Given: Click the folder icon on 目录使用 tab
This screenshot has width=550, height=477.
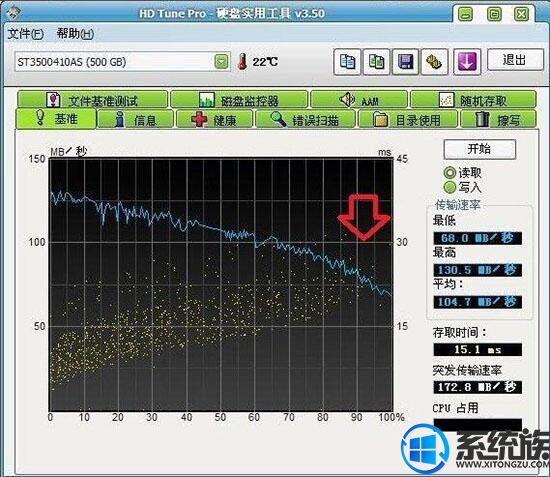Looking at the screenshot, I should click(381, 120).
